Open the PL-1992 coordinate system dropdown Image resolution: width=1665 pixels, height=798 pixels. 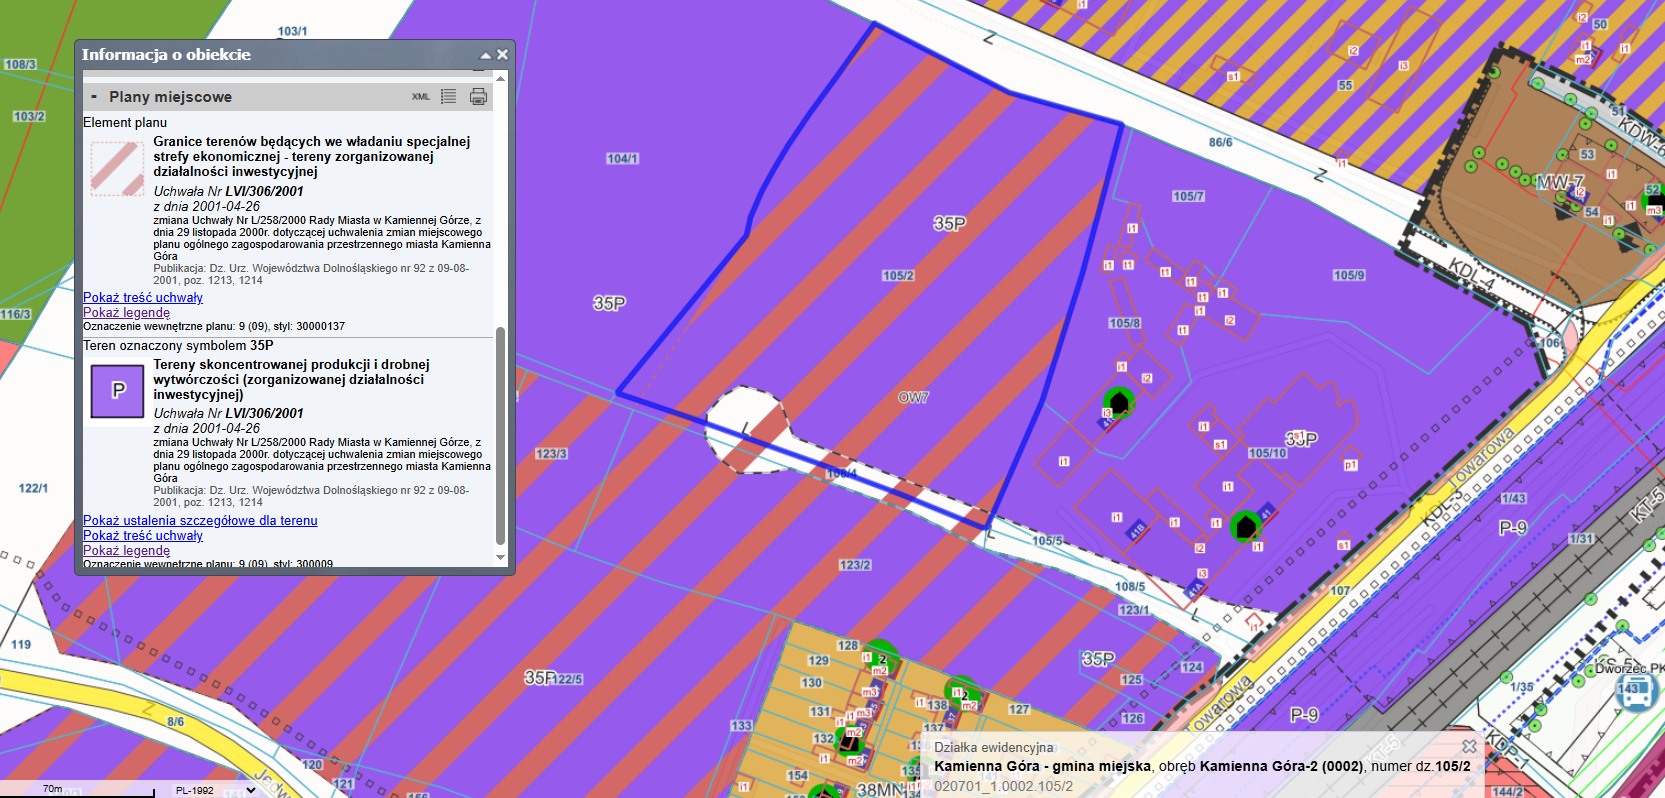215,790
